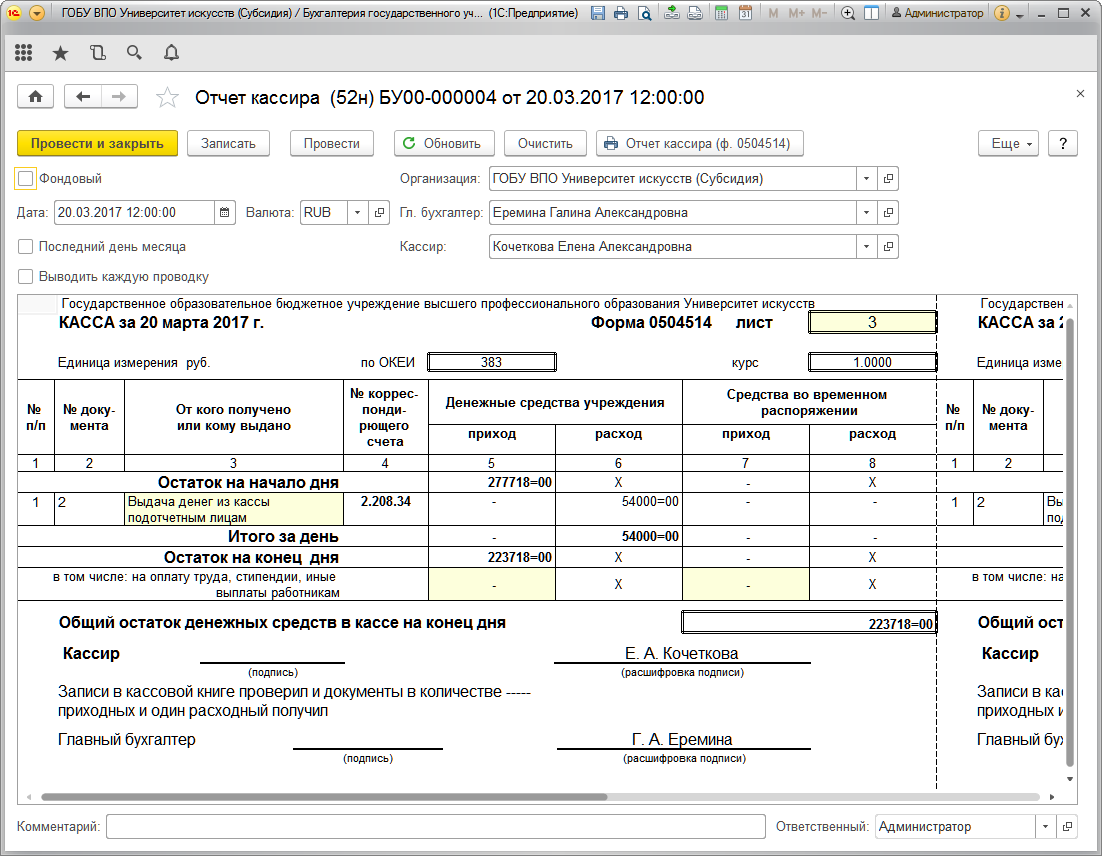Image resolution: width=1102 pixels, height=856 pixels.
Task: Save the document with the diskette icon
Action: pyautogui.click(x=598, y=13)
